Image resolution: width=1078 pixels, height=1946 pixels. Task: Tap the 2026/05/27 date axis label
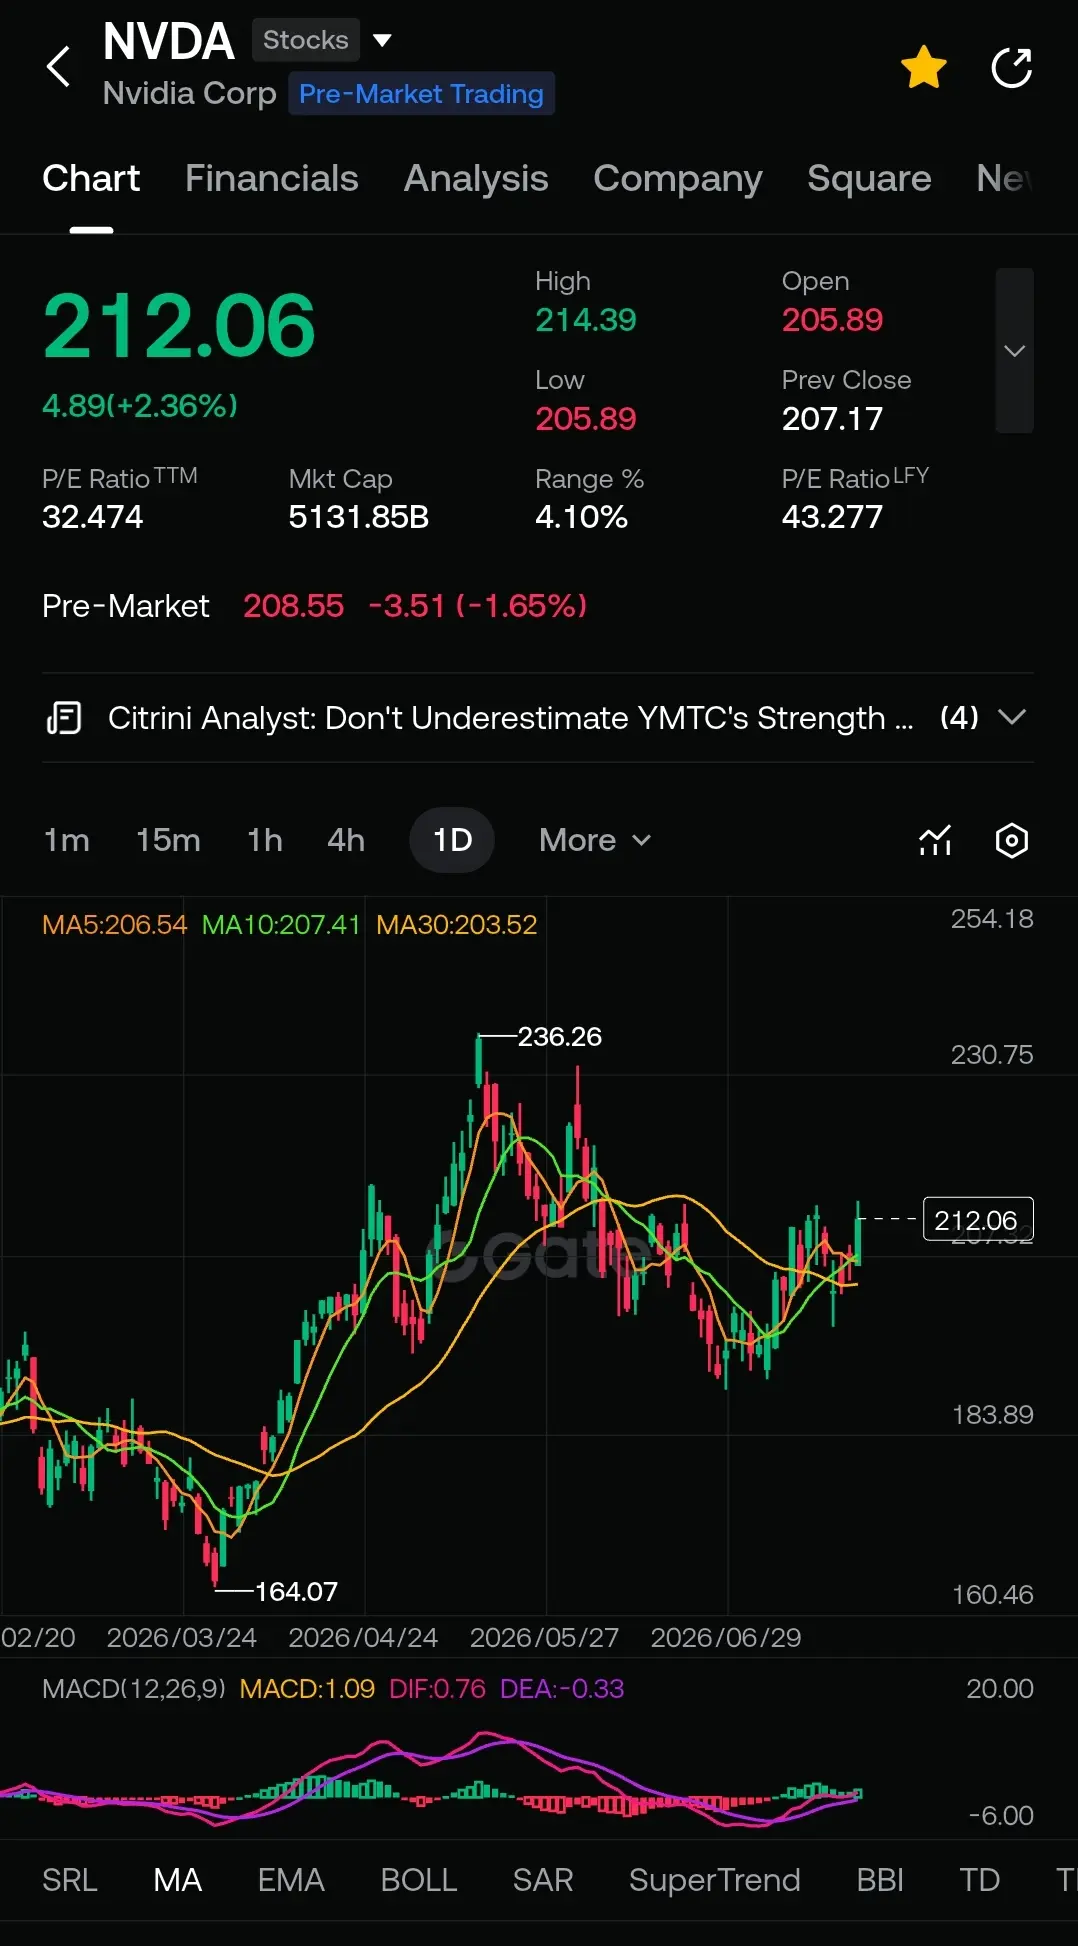[544, 1637]
